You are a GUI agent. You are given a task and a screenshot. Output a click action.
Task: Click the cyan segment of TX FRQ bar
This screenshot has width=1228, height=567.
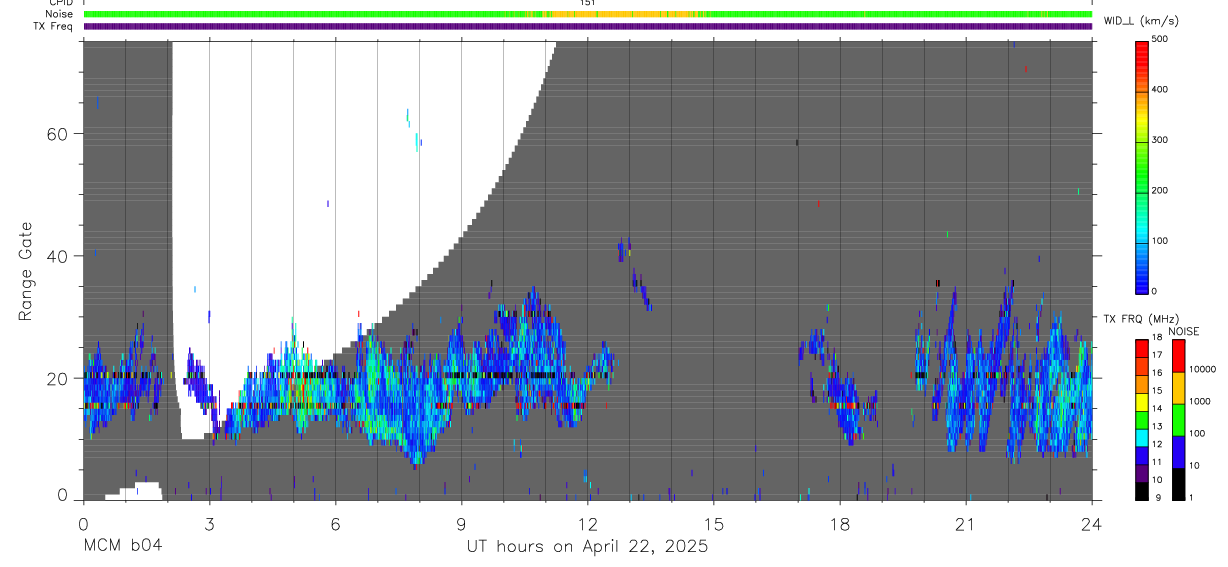pyautogui.click(x=1142, y=438)
